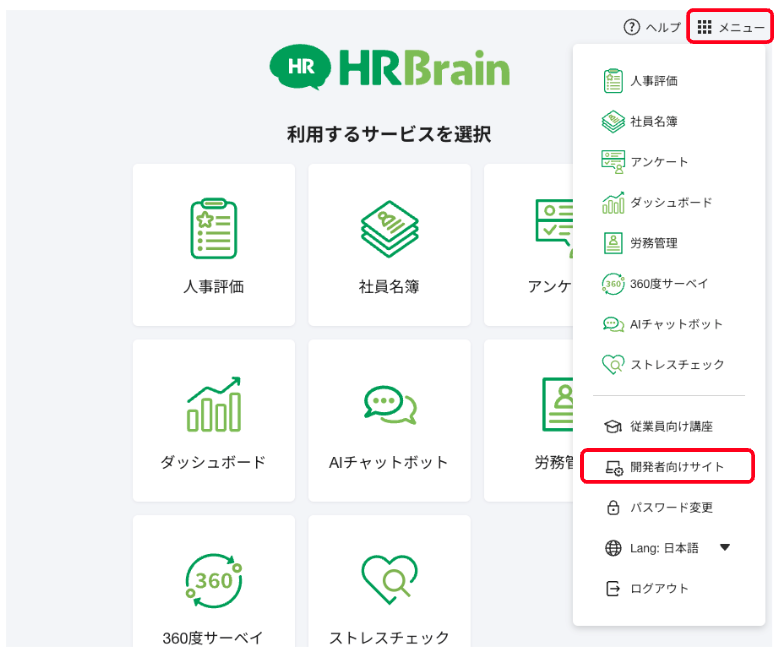Click the HRBrain logo
Screen dimensions: 780x652
(x=389, y=67)
